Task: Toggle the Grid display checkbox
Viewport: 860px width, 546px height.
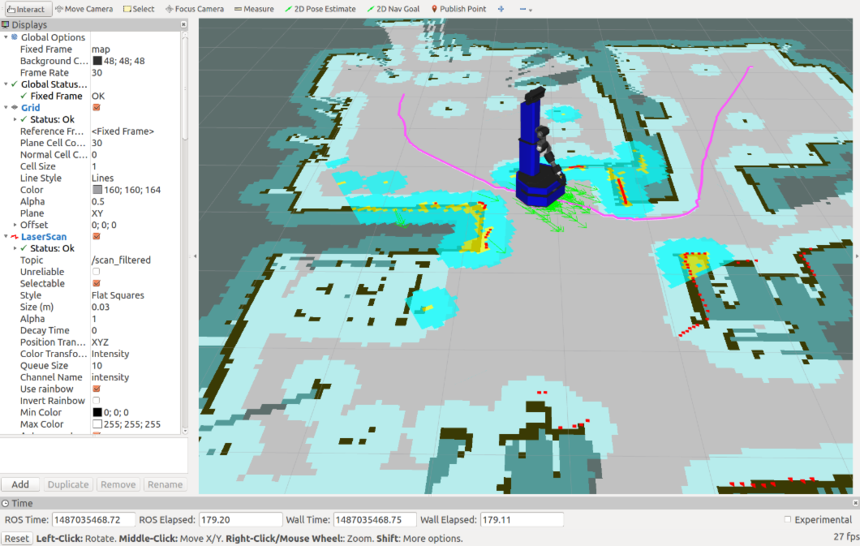Action: pos(97,108)
